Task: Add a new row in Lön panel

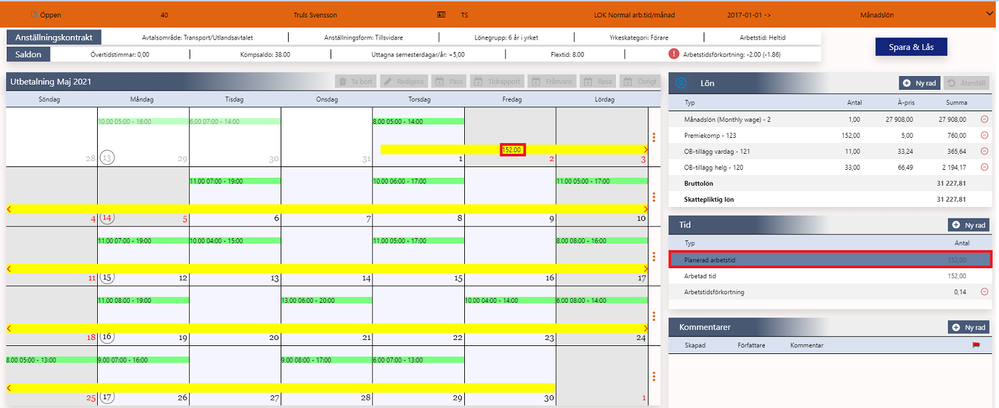Action: [919, 83]
